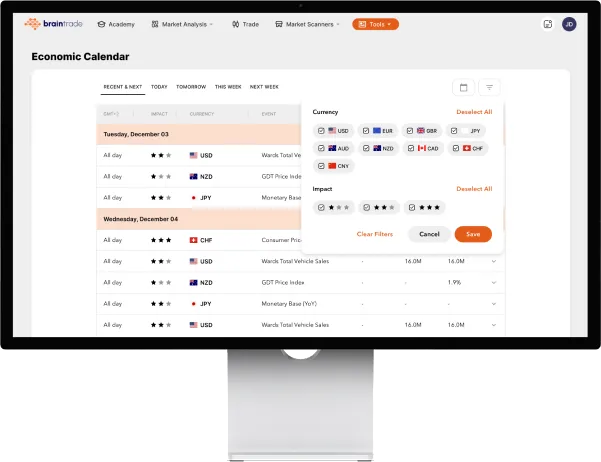
Task: Open the Tools dropdown
Action: click(375, 24)
